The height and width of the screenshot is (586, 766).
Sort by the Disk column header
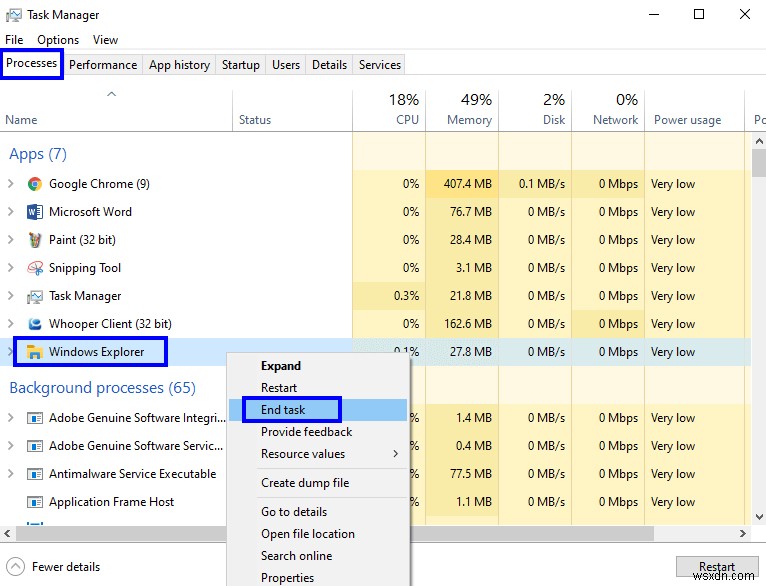(x=535, y=110)
